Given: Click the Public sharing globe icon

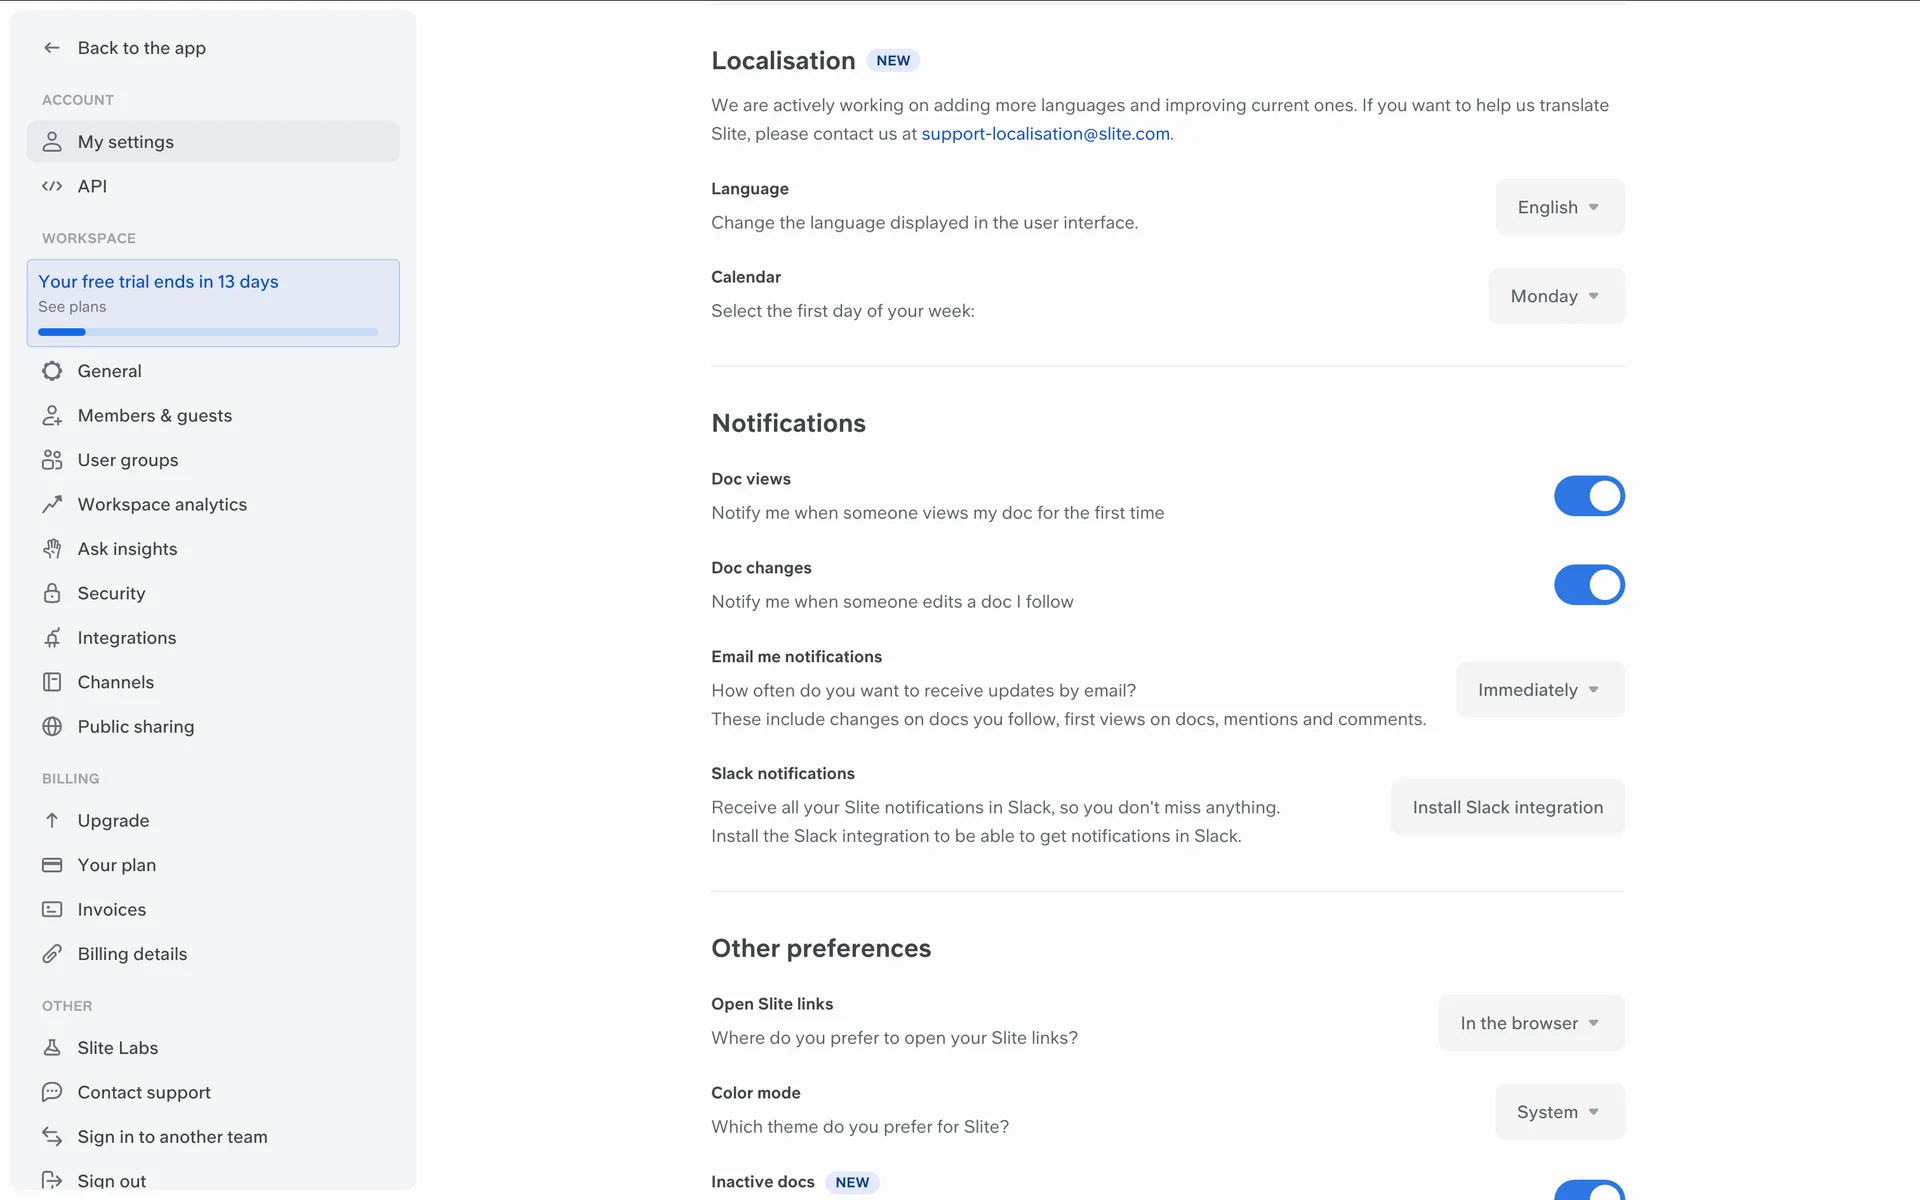Looking at the screenshot, I should [52, 727].
